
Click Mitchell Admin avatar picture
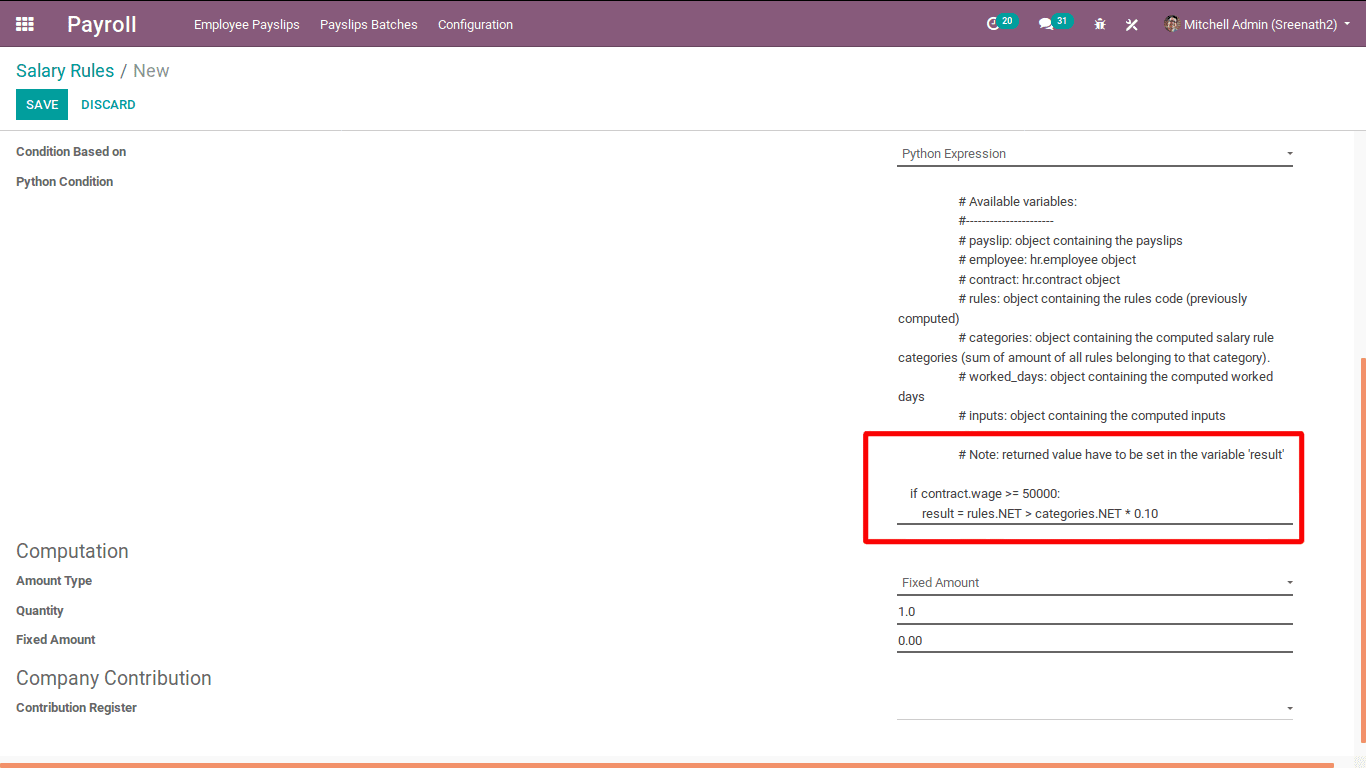[1172, 24]
